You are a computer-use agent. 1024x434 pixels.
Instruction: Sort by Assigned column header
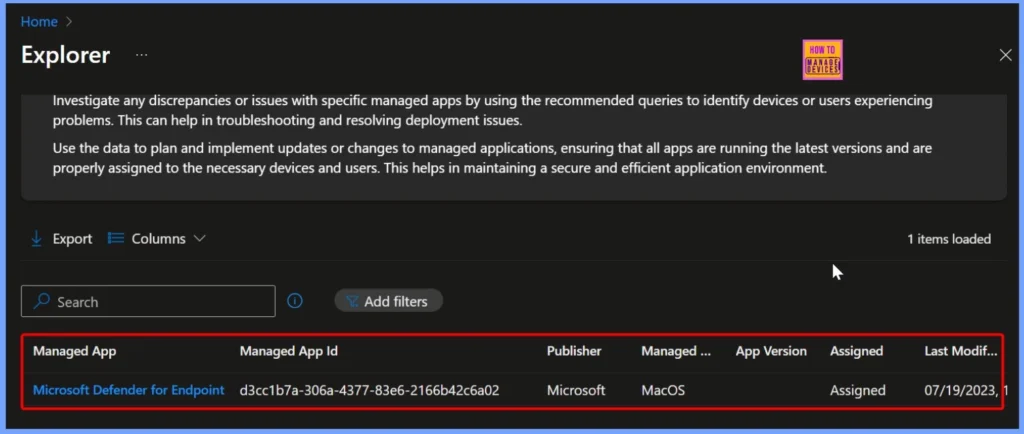pyautogui.click(x=856, y=351)
